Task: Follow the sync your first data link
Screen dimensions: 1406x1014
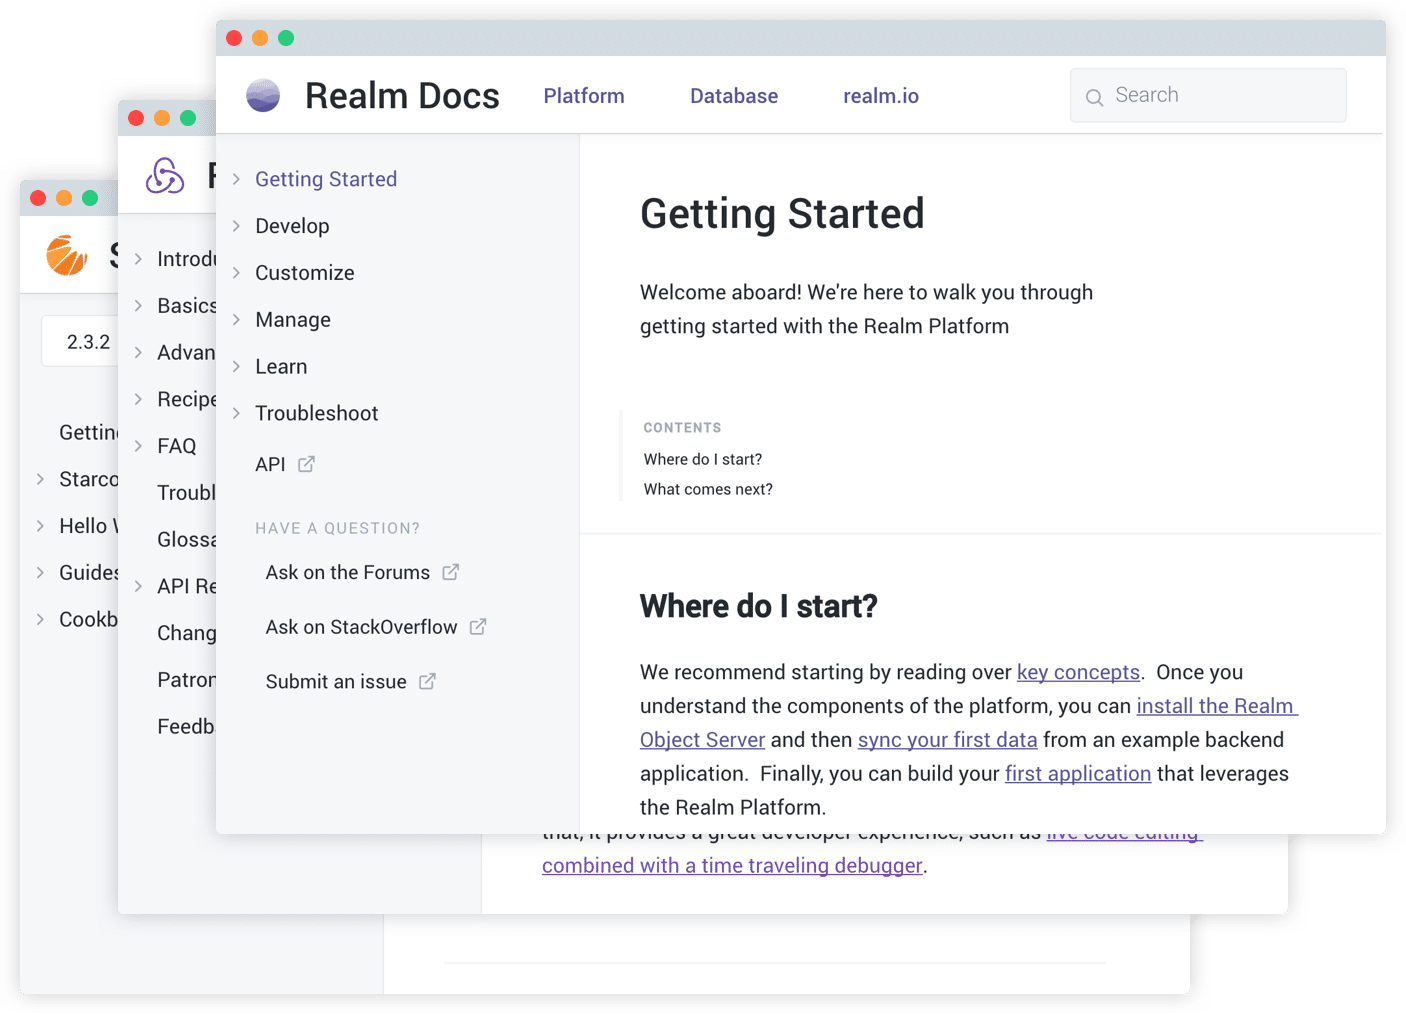Action: pos(948,740)
